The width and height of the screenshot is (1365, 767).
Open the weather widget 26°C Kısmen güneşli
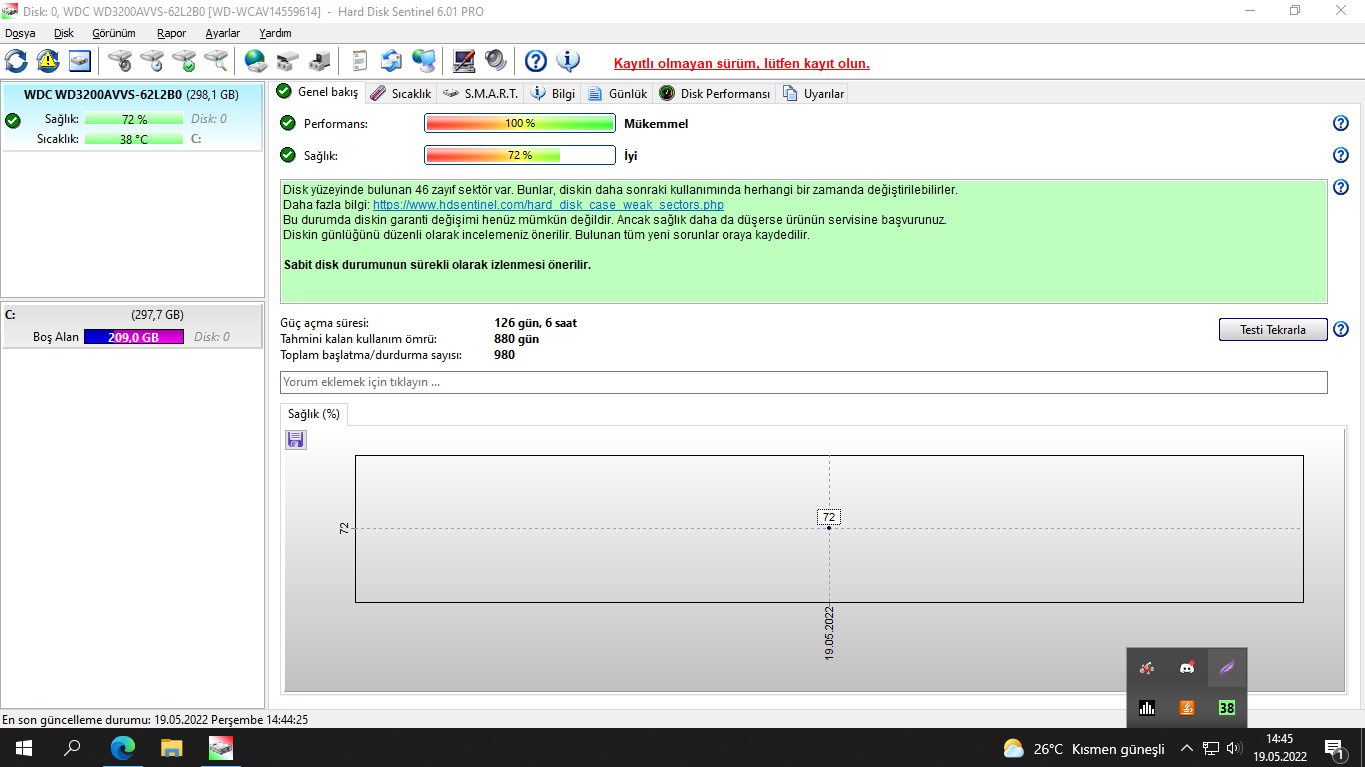pyautogui.click(x=1084, y=748)
